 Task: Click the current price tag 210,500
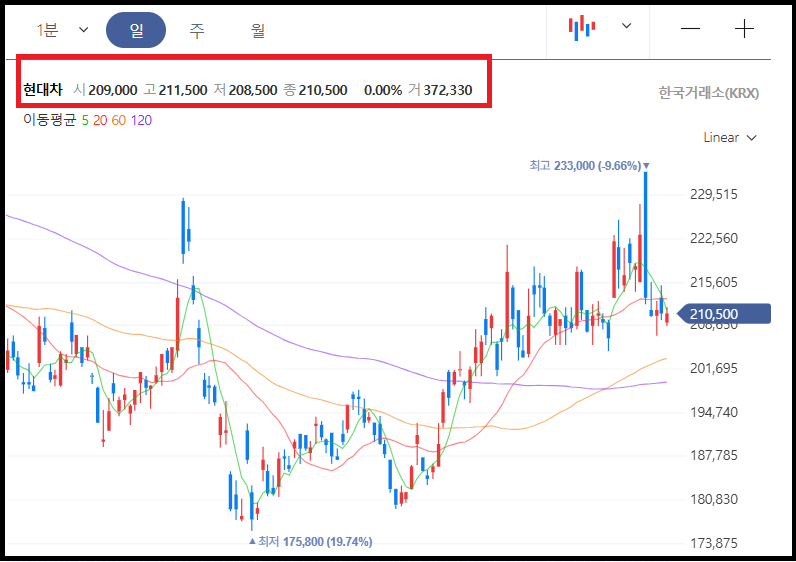pos(724,314)
